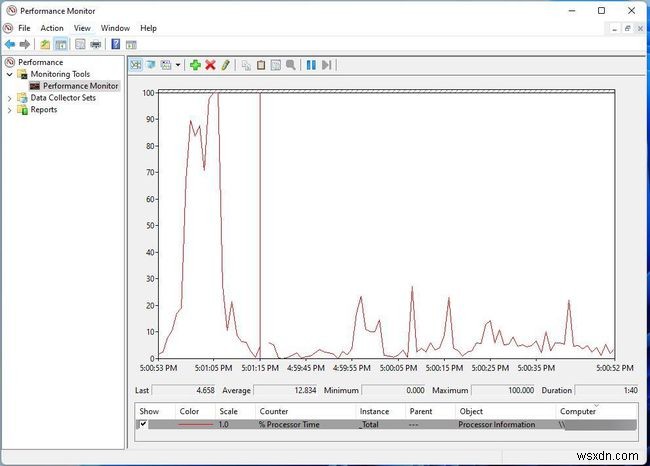Screen dimensions: 650x466
Task: Click the Paste Counter List clipboard icon
Action: [x=261, y=65]
